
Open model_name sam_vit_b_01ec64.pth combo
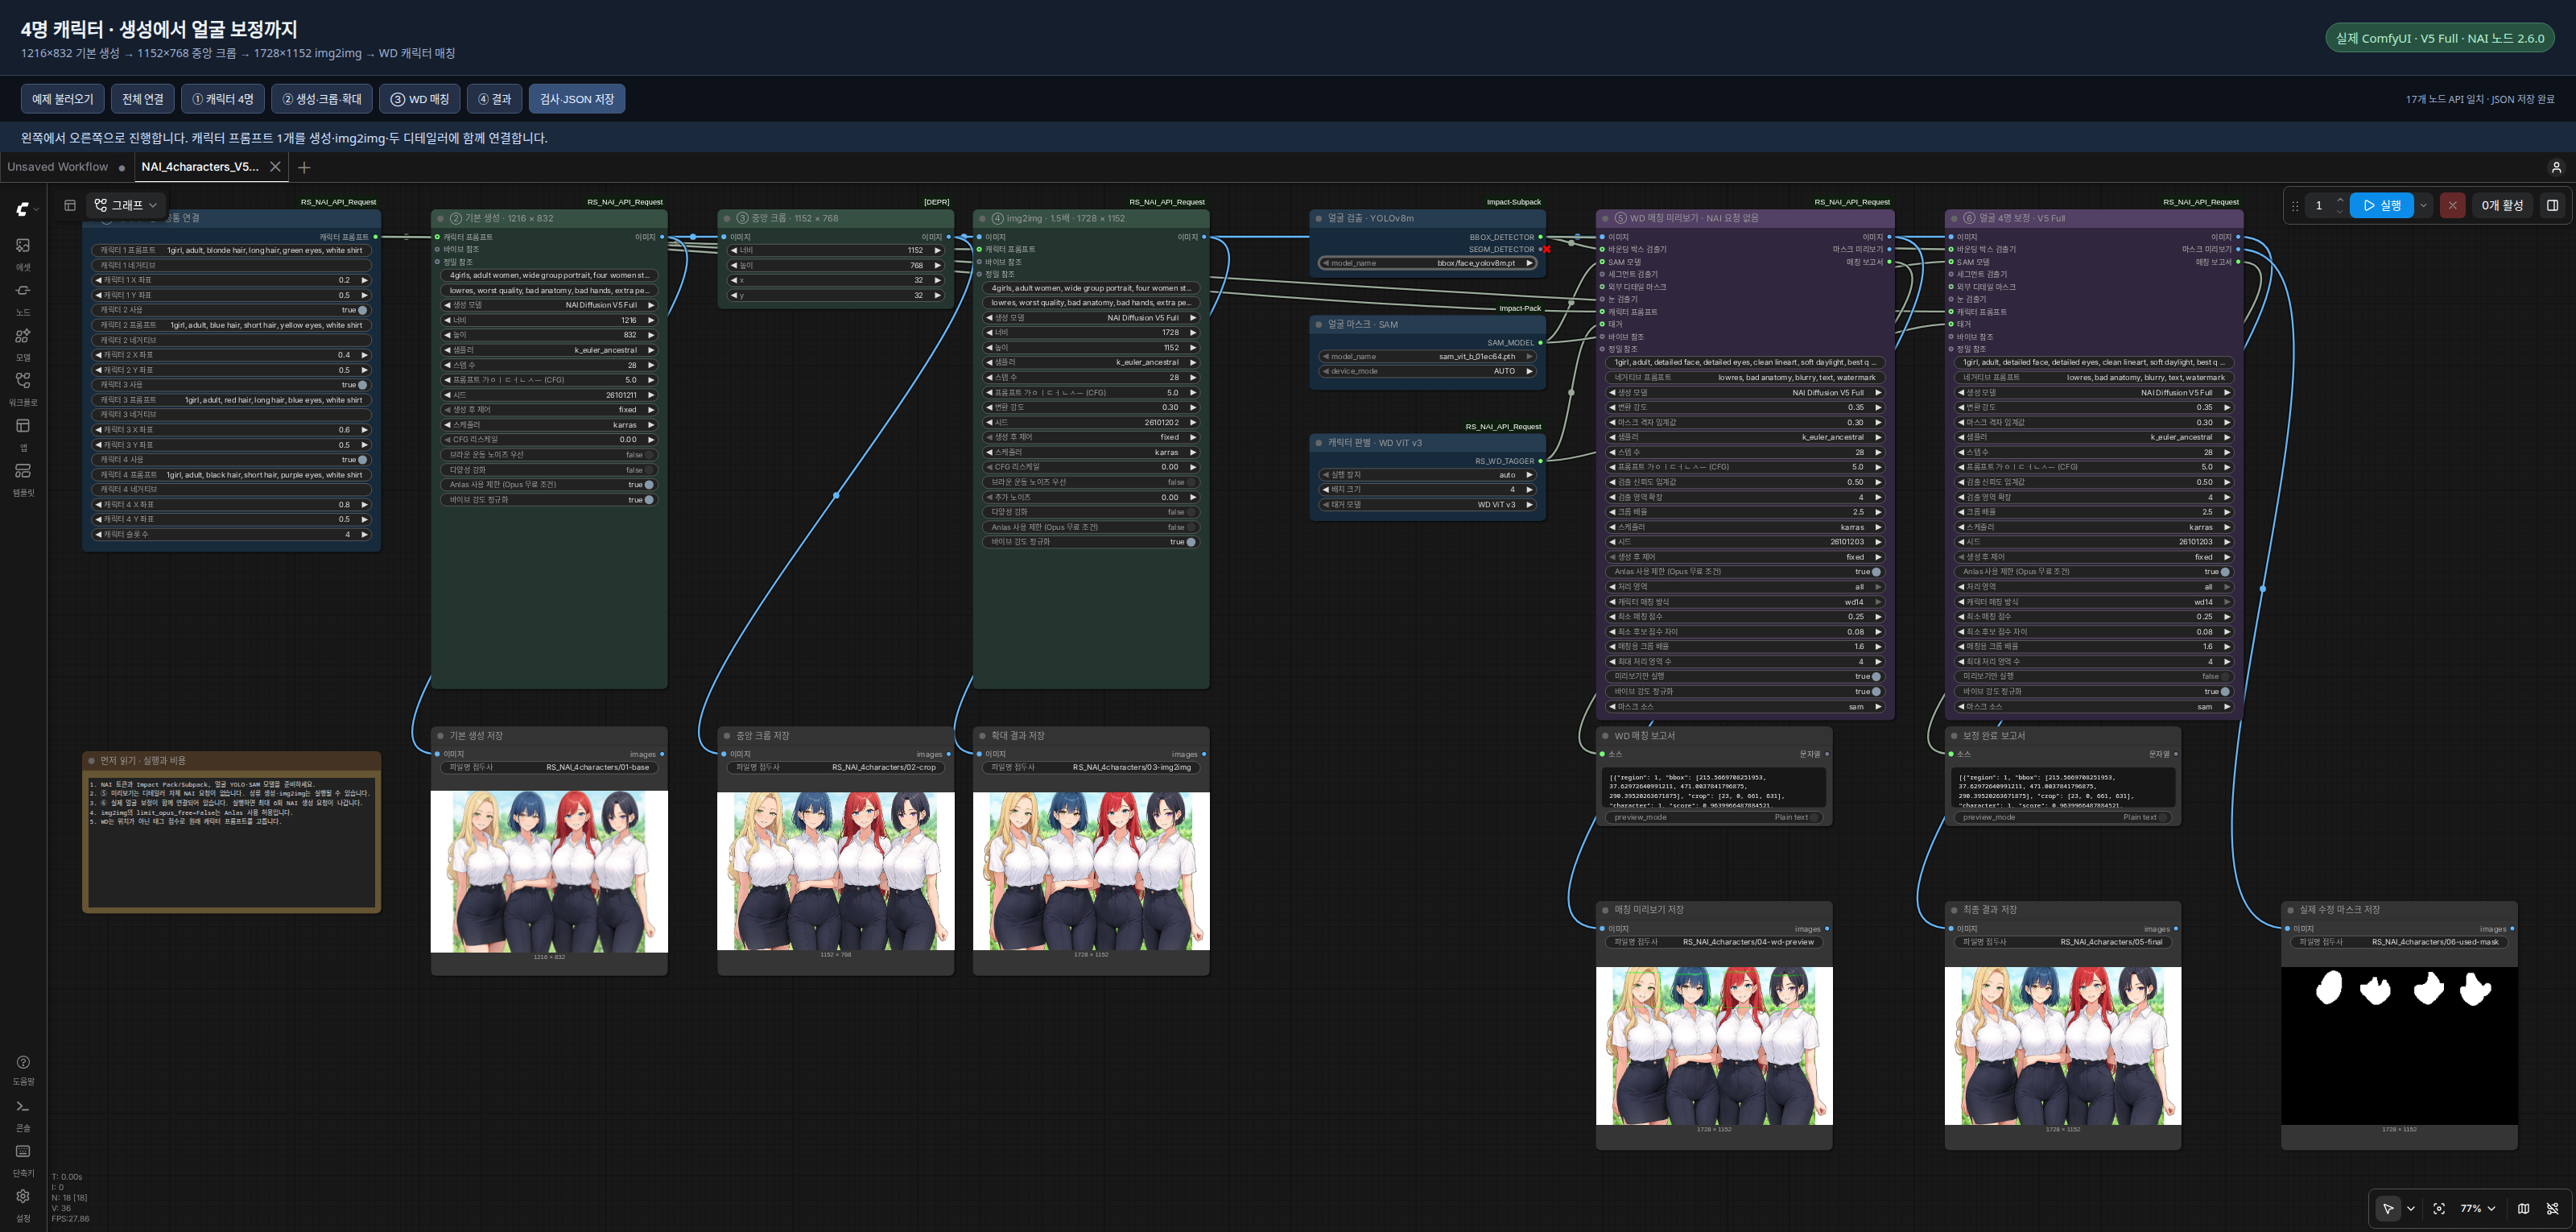(x=1427, y=356)
